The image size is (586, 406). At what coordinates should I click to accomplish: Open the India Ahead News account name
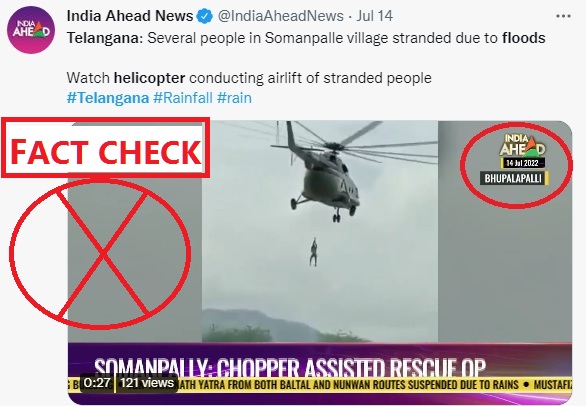pos(130,16)
